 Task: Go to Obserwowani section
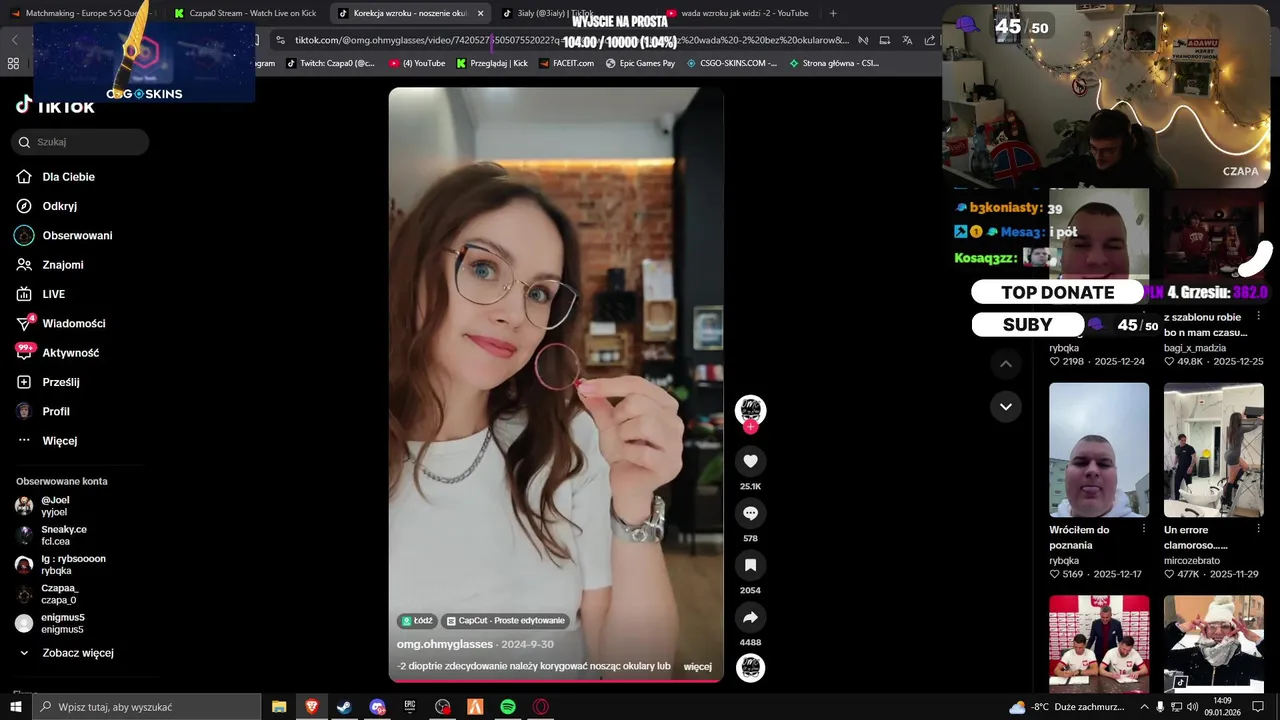coord(77,236)
